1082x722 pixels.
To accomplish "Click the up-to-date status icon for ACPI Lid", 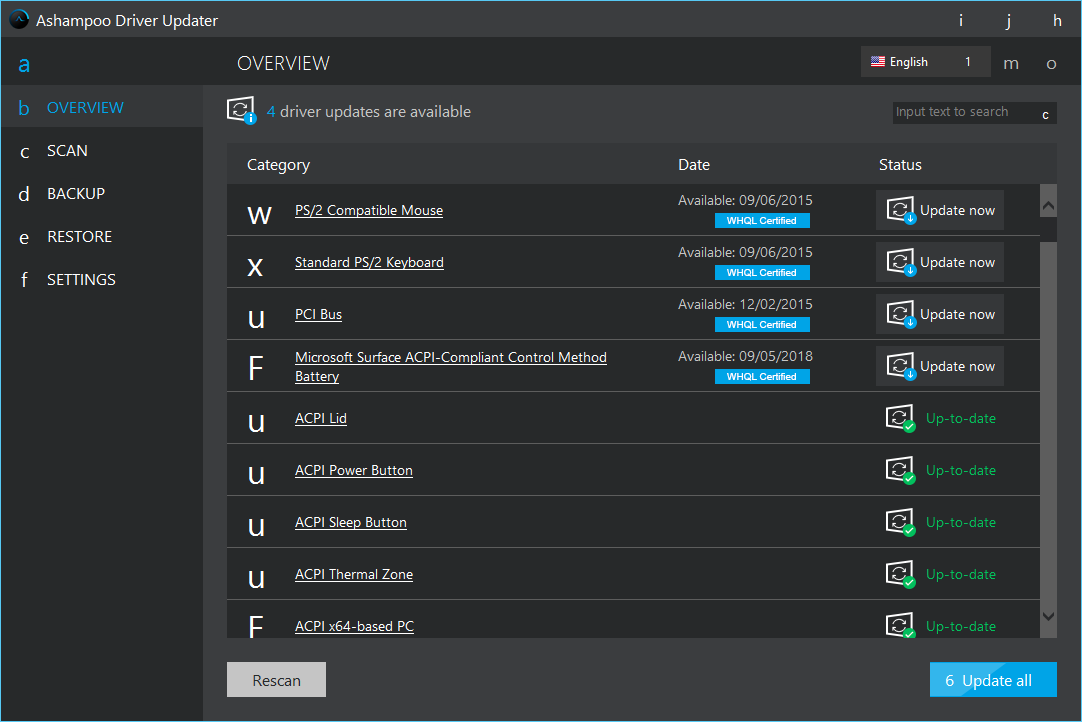I will [901, 418].
